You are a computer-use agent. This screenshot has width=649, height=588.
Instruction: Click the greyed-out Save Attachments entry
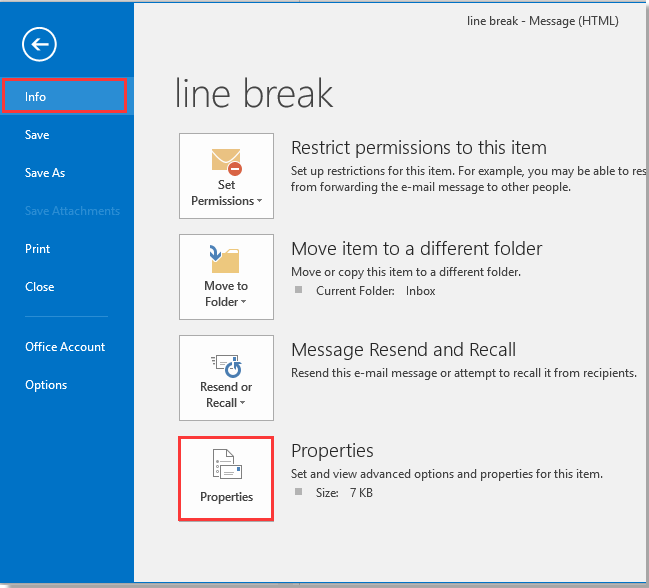(72, 211)
